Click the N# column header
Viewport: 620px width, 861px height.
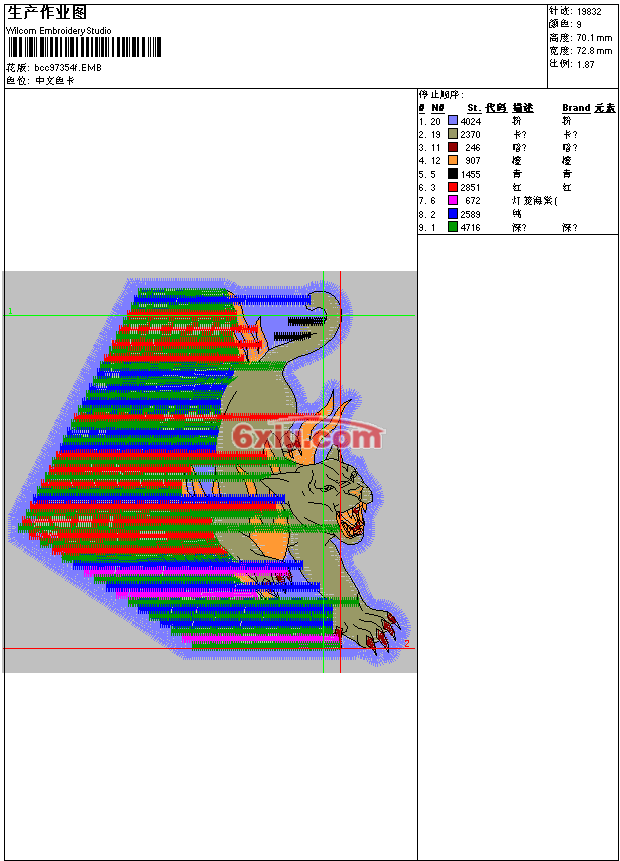pos(438,108)
